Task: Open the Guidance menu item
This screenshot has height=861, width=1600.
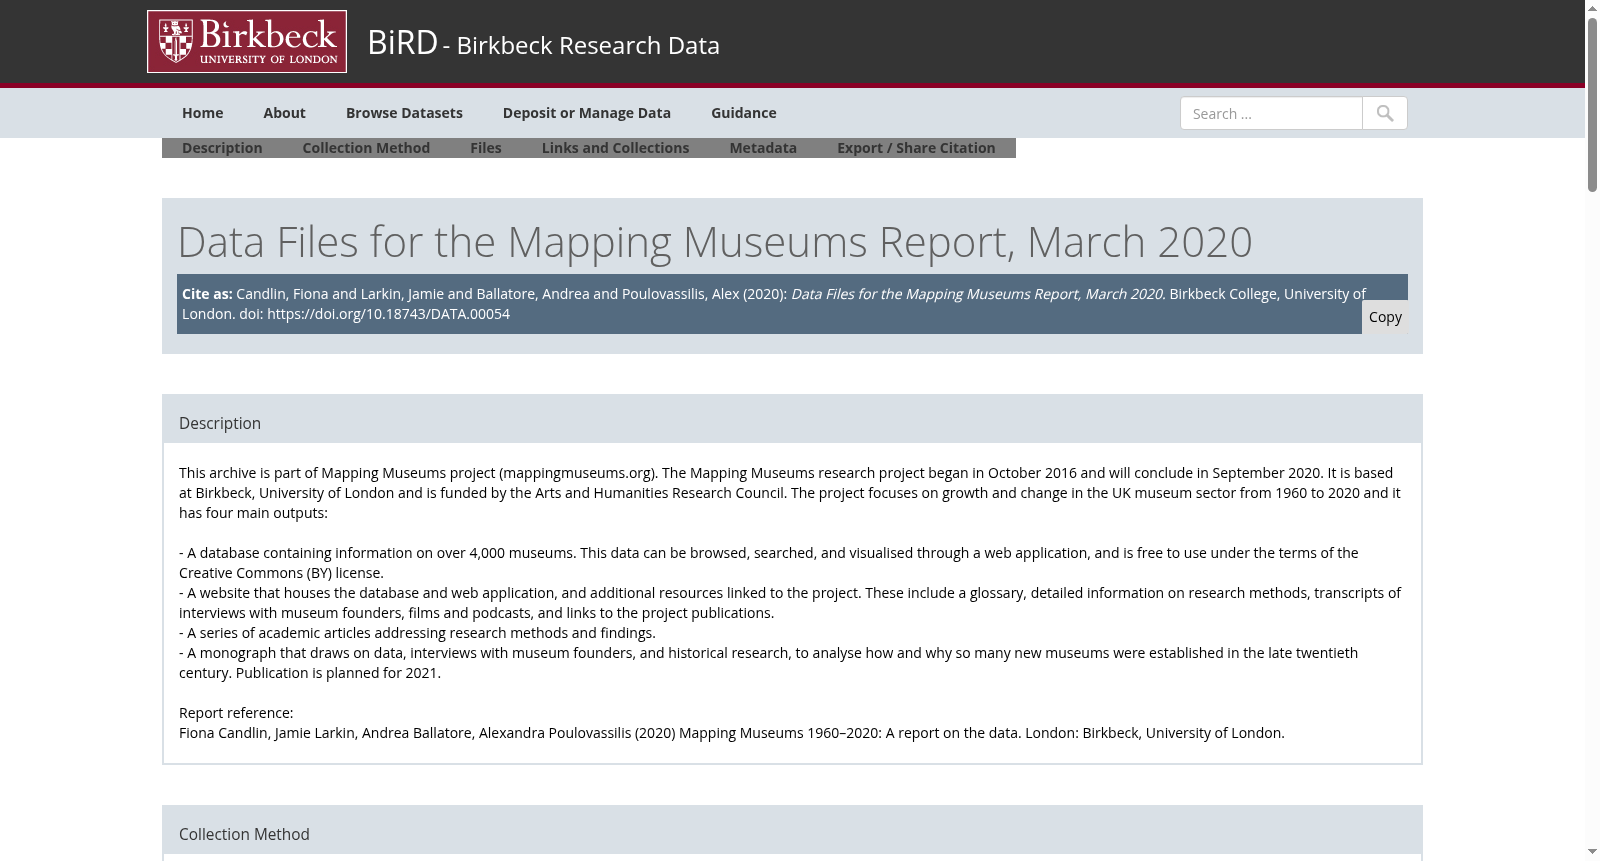Action: coord(744,113)
